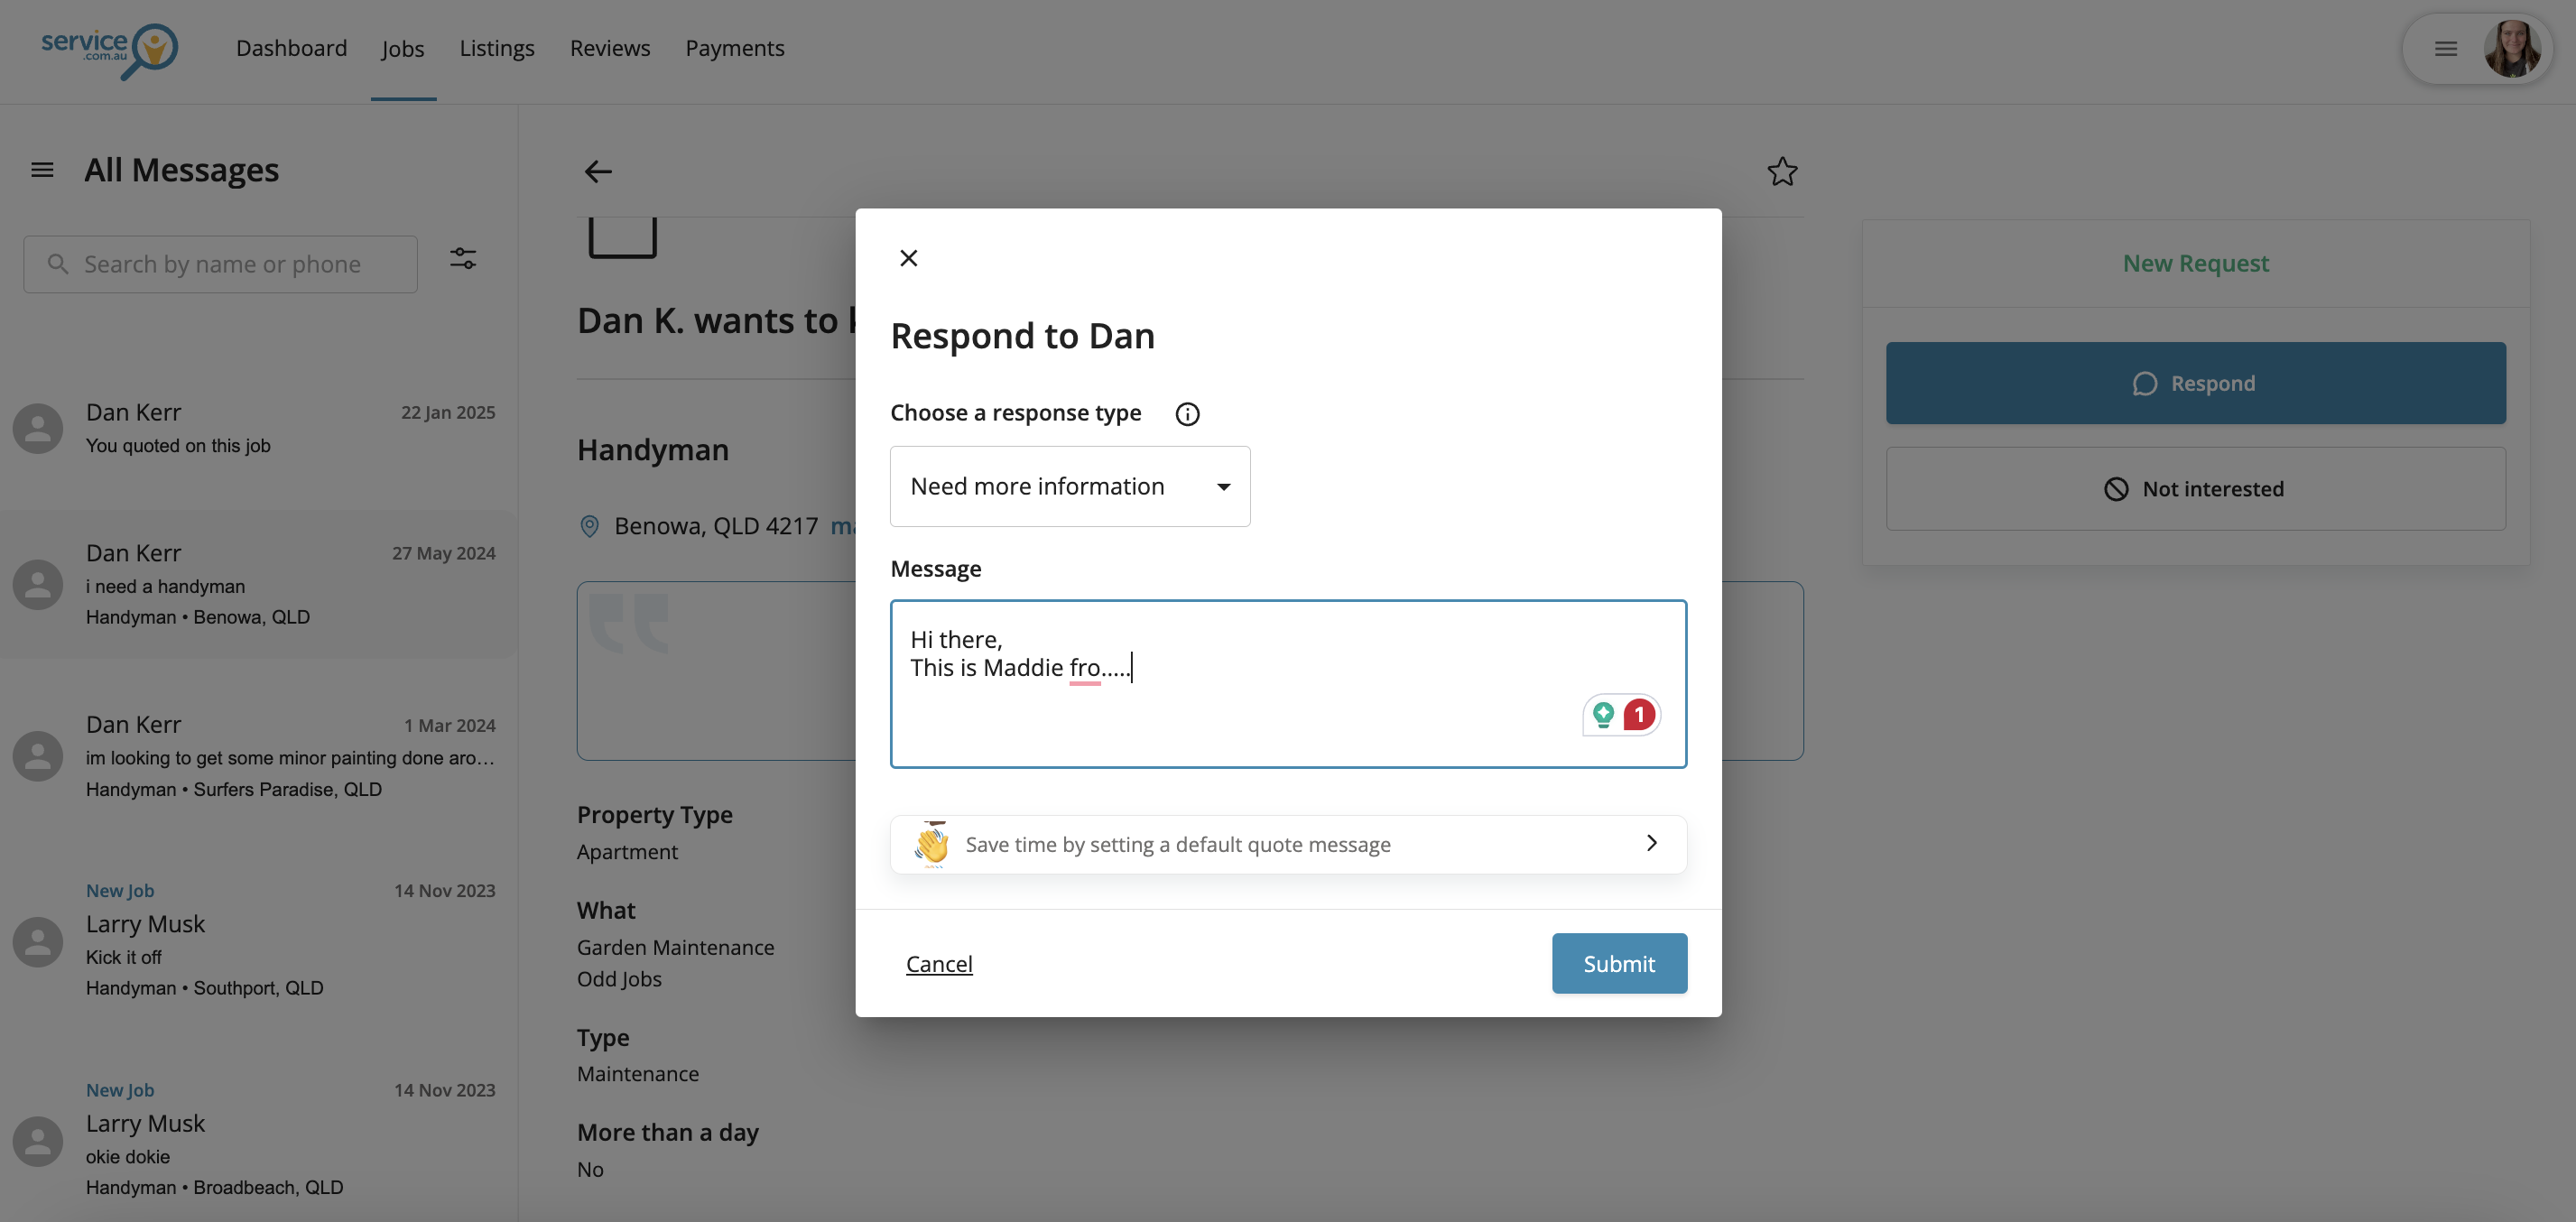Open the Payments tab
The width and height of the screenshot is (2576, 1222).
tap(734, 48)
